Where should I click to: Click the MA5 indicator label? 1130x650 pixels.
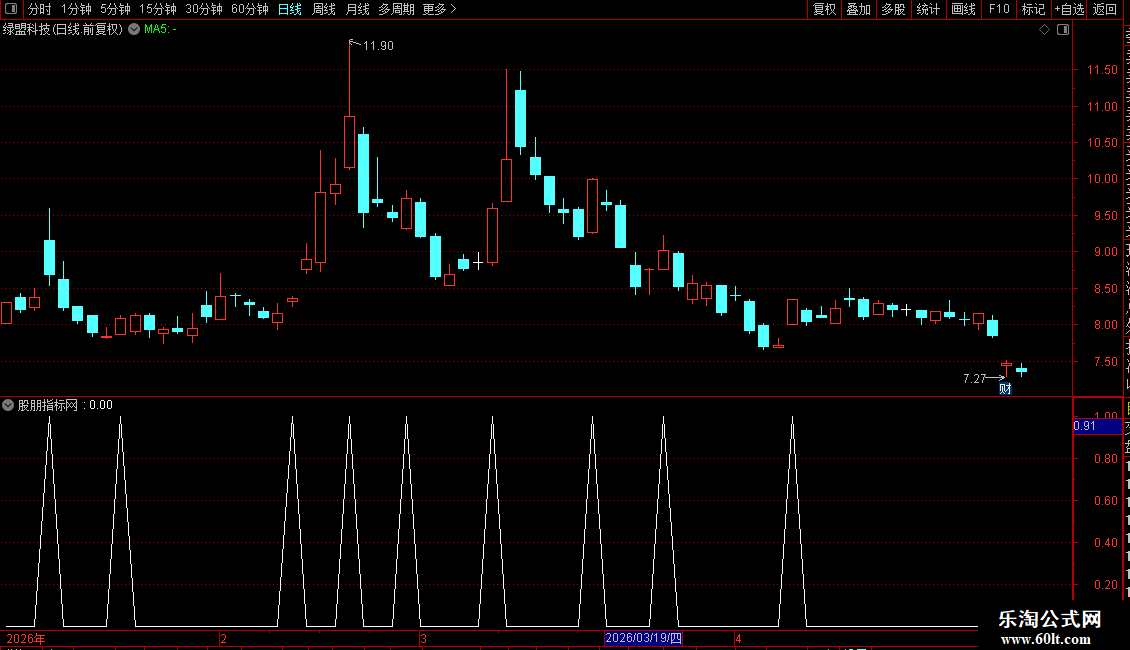(160, 30)
